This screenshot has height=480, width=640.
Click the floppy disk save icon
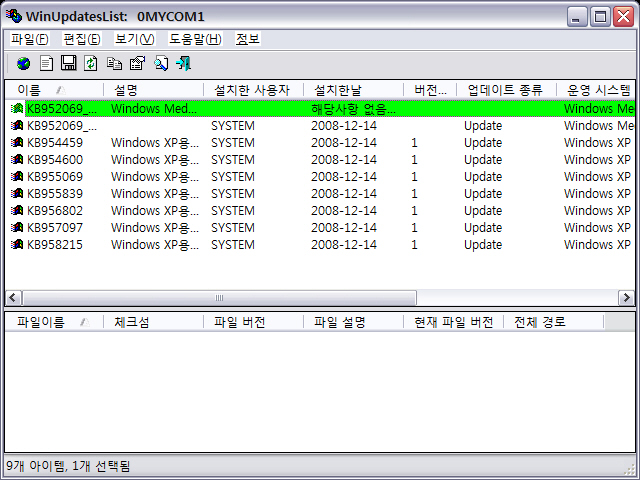point(69,63)
